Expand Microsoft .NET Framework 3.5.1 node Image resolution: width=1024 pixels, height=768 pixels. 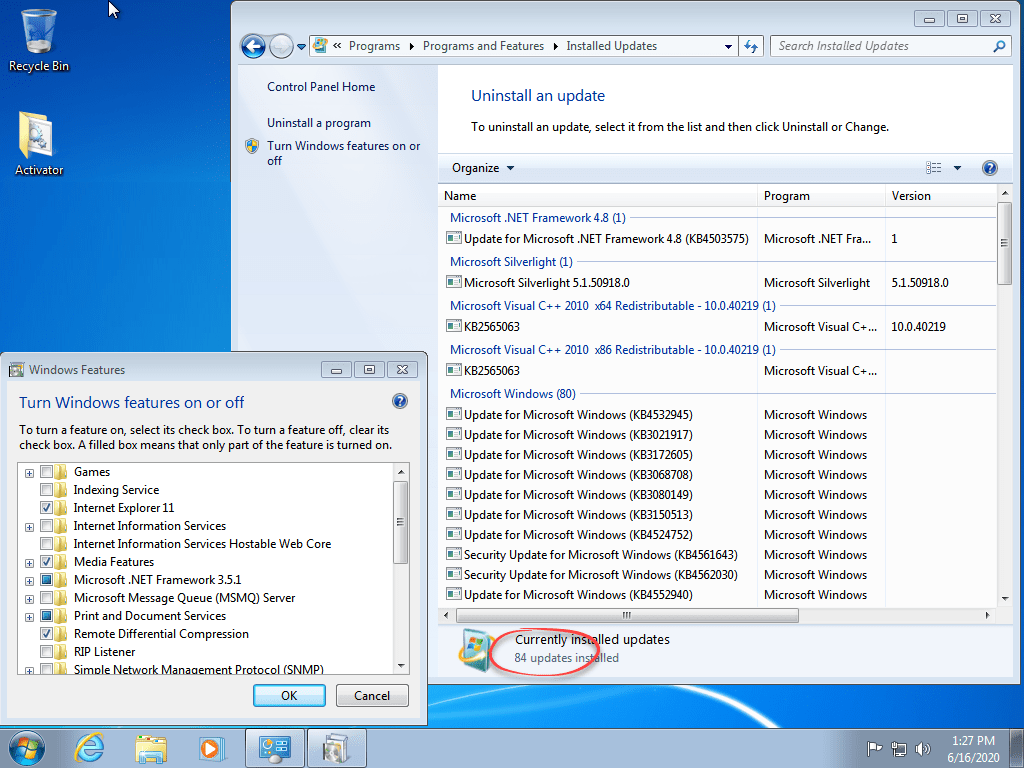coord(29,581)
